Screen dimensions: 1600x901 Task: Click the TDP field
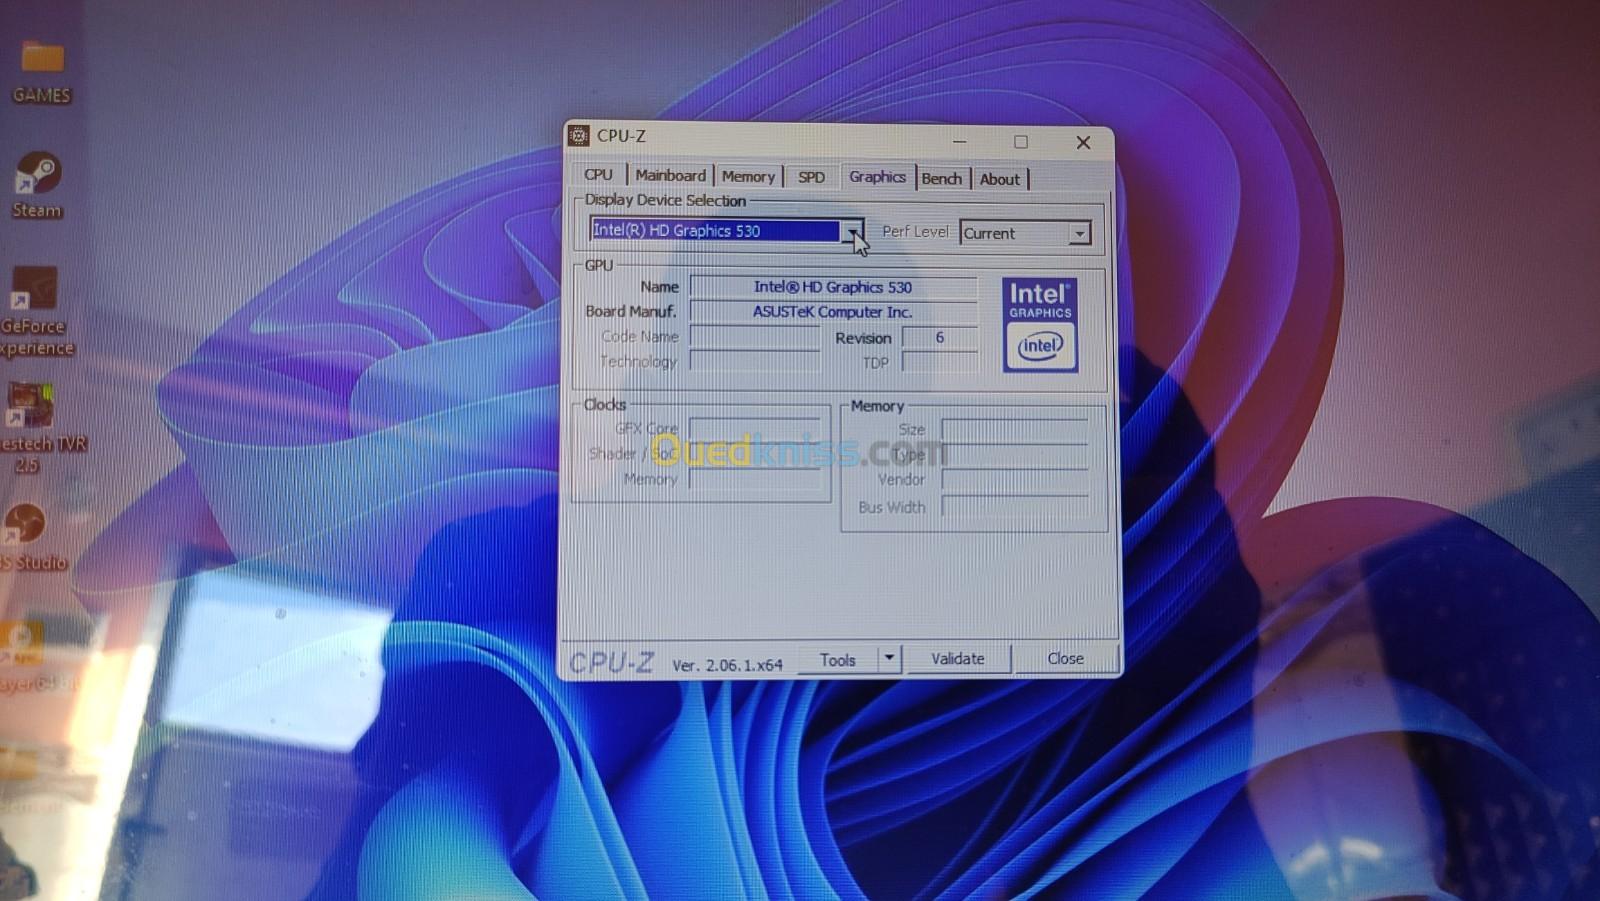(x=939, y=362)
